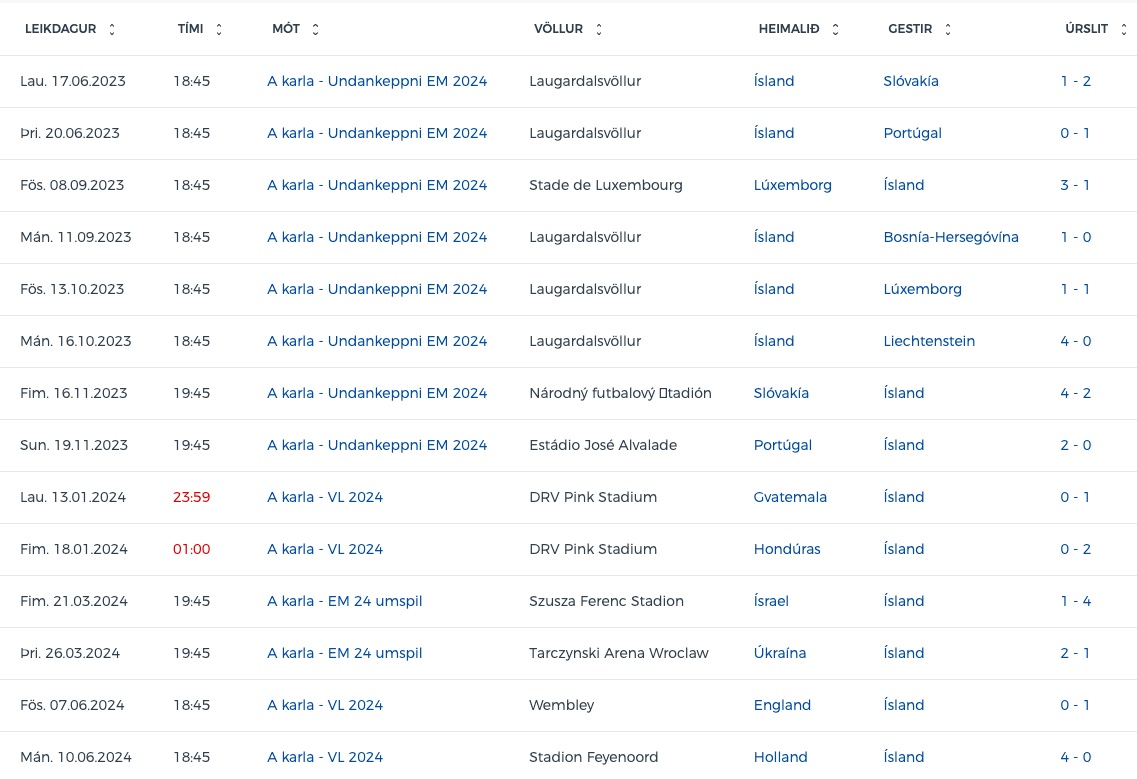The height and width of the screenshot is (779, 1137).
Task: Open Bosnía-Hersegóvína team page
Action: [x=950, y=237]
